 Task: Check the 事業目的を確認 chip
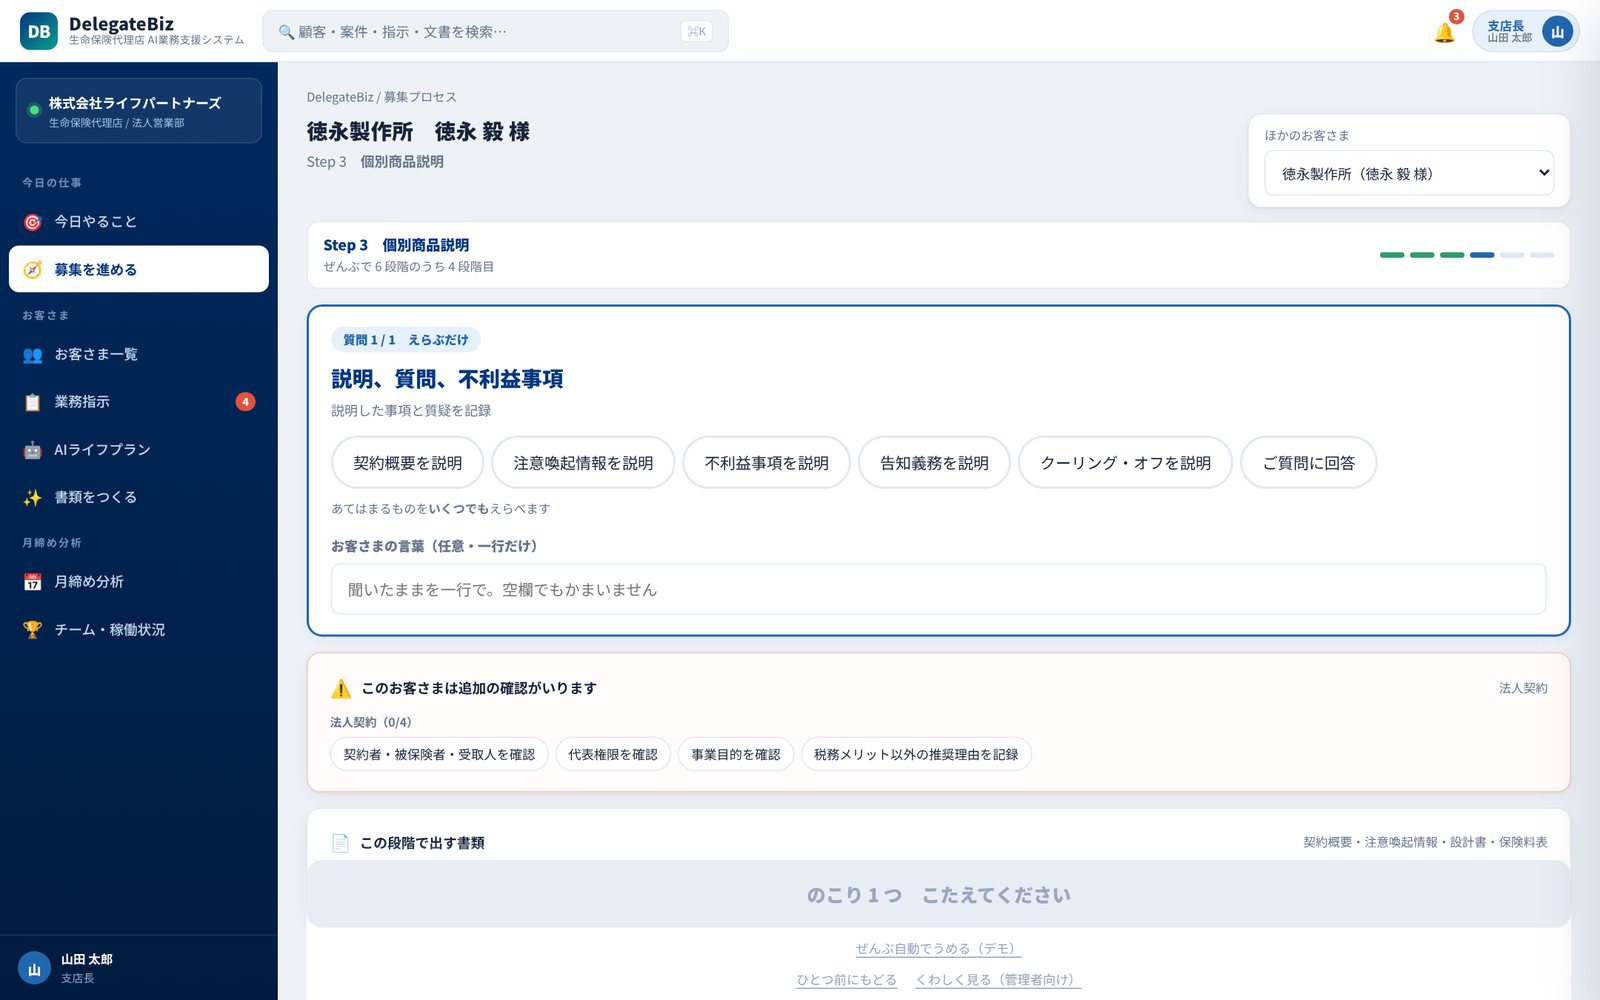click(x=736, y=754)
